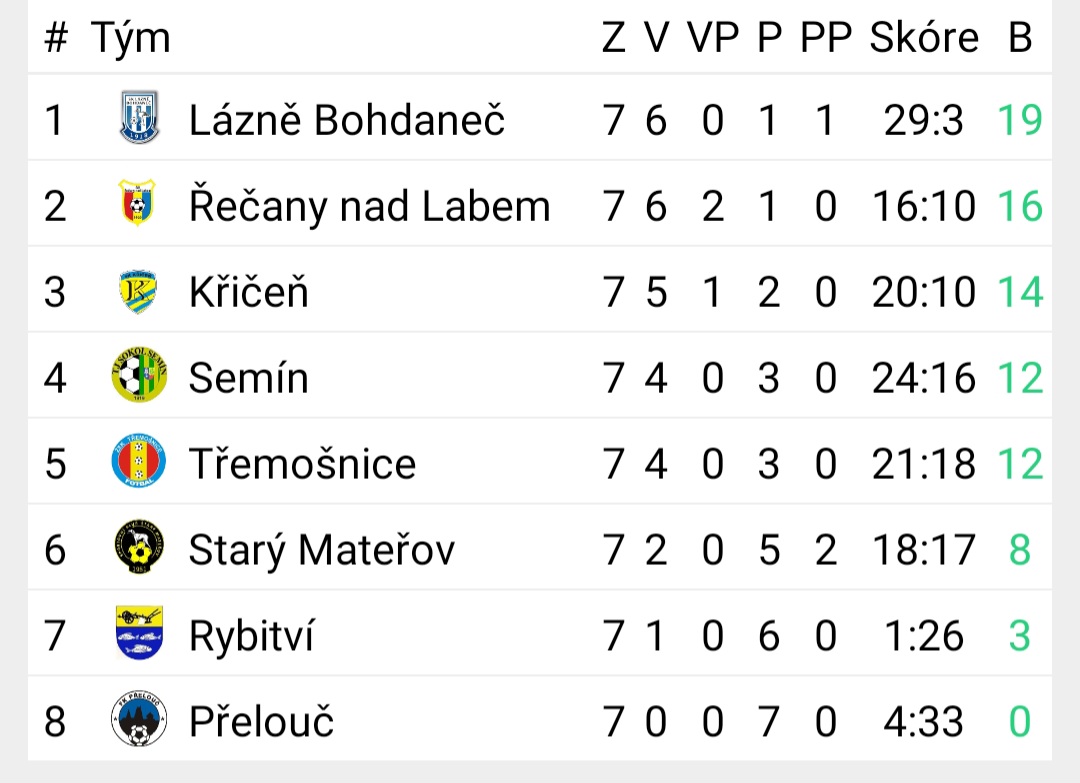Open the Lázně Bohdaneč team name

click(347, 120)
